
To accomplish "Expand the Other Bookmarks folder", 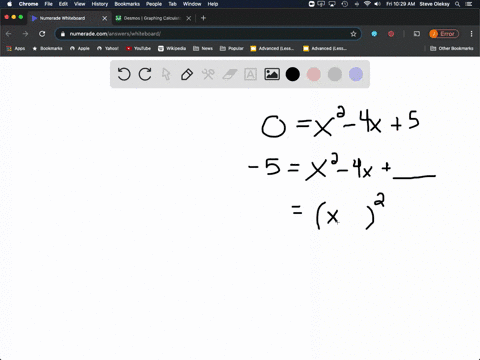I will (x=452, y=48).
